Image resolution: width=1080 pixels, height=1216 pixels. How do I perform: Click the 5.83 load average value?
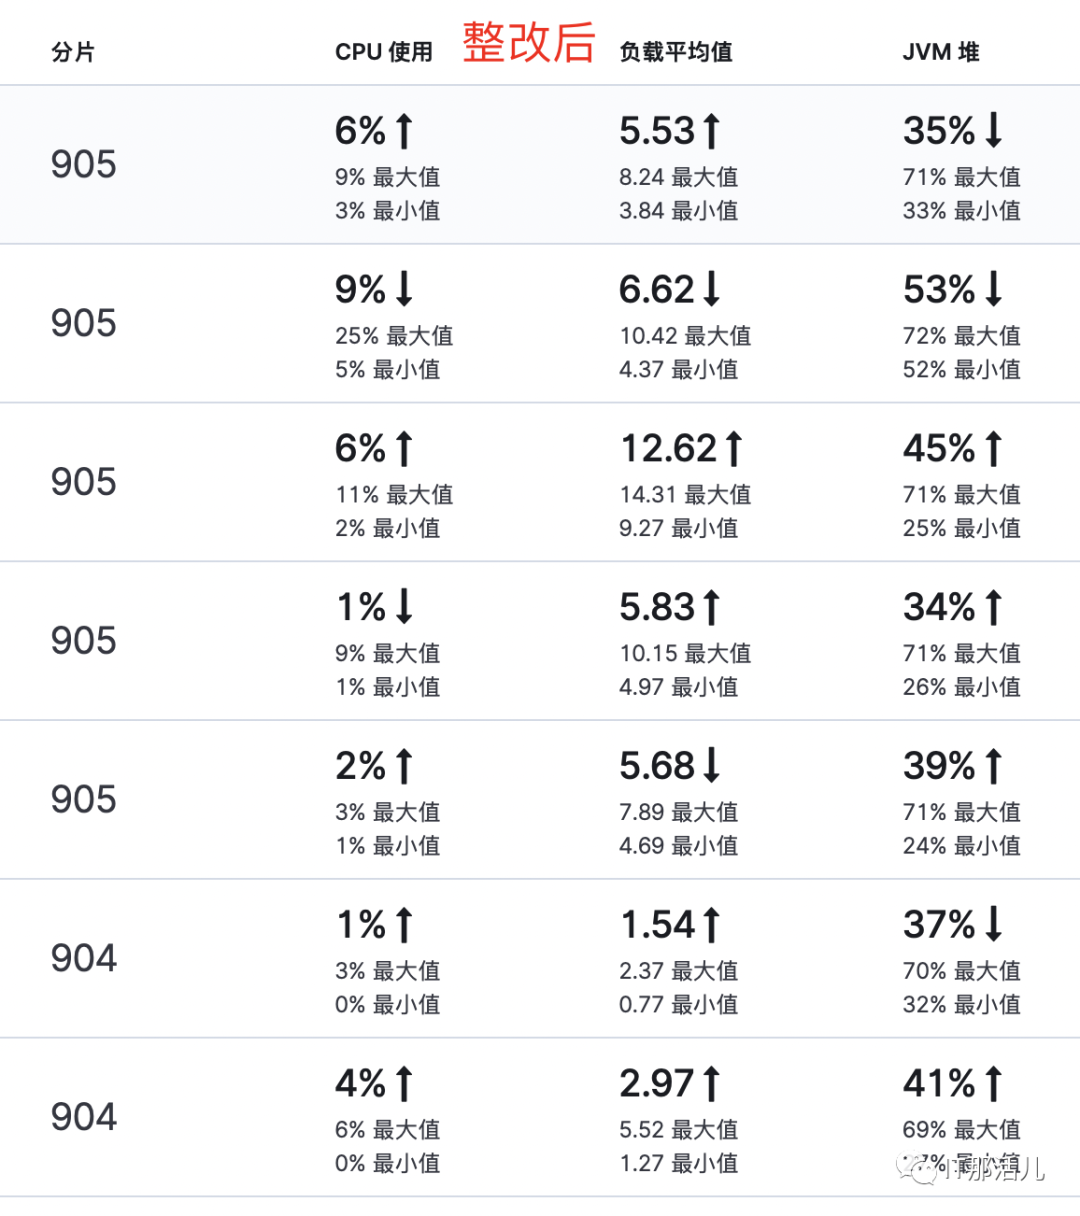click(657, 607)
